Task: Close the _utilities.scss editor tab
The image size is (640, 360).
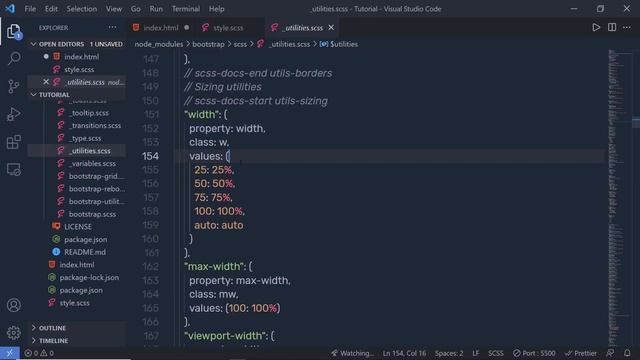Action: 331,27
